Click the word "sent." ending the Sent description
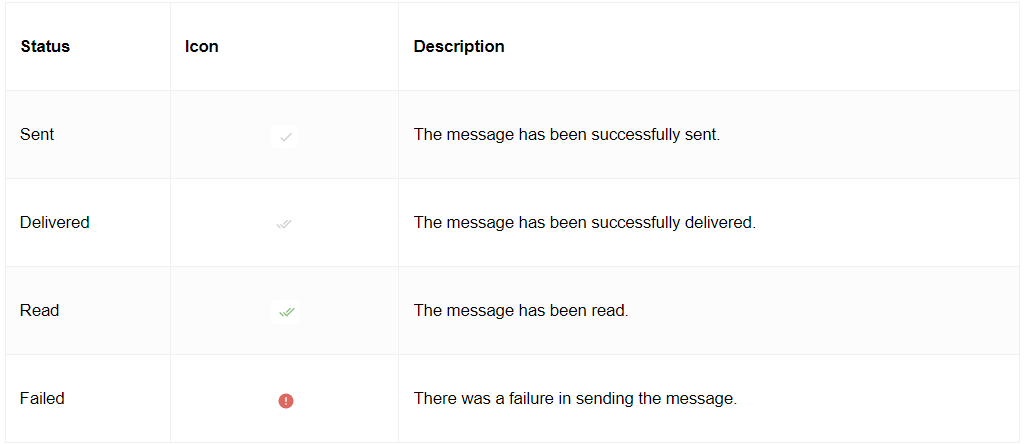The image size is (1024, 444). tap(702, 135)
